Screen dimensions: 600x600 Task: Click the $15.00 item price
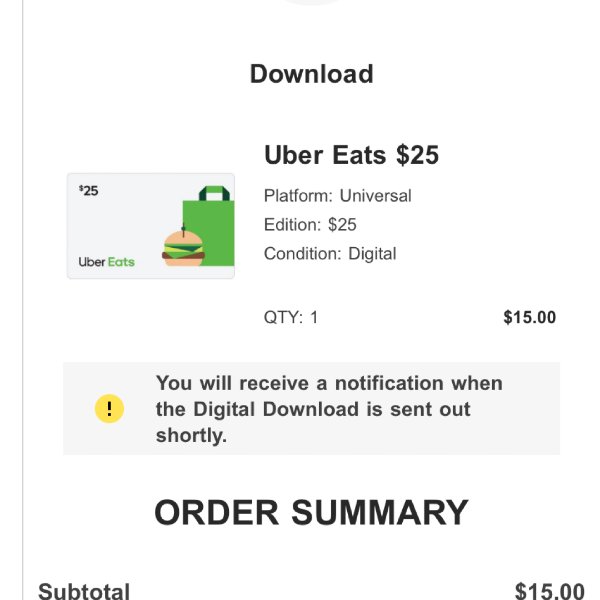point(530,317)
